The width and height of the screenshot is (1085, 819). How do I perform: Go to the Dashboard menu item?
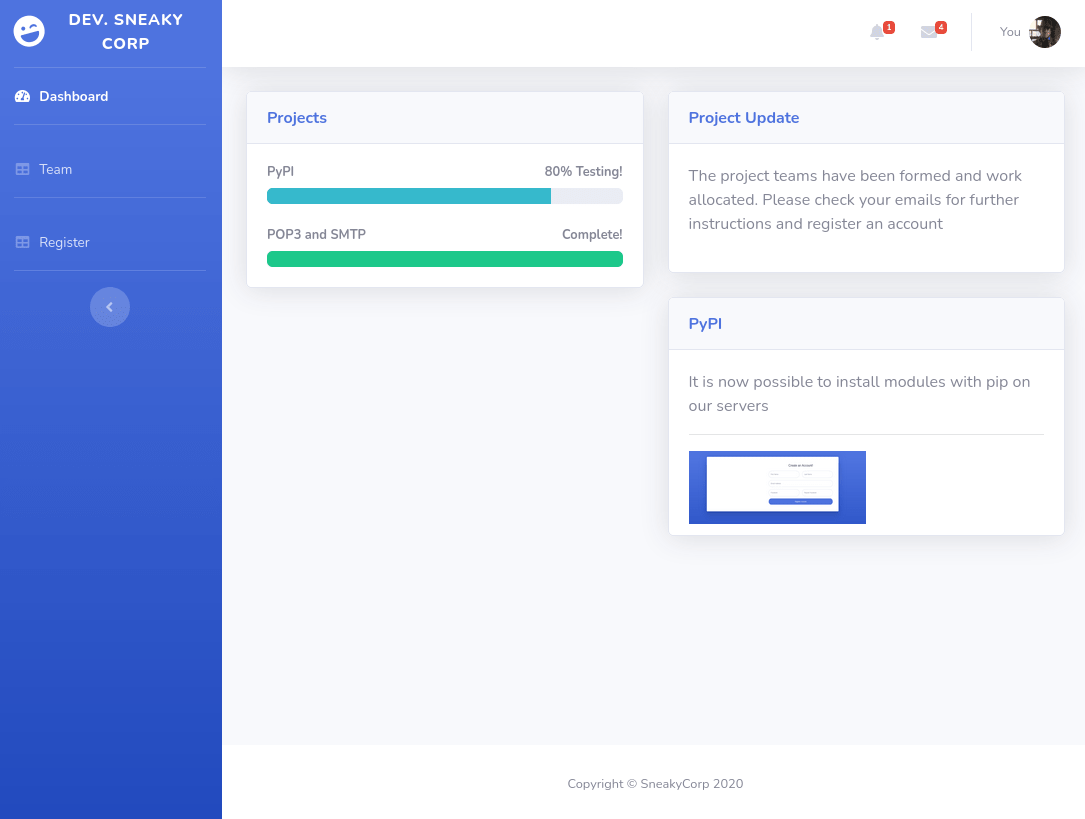click(74, 97)
